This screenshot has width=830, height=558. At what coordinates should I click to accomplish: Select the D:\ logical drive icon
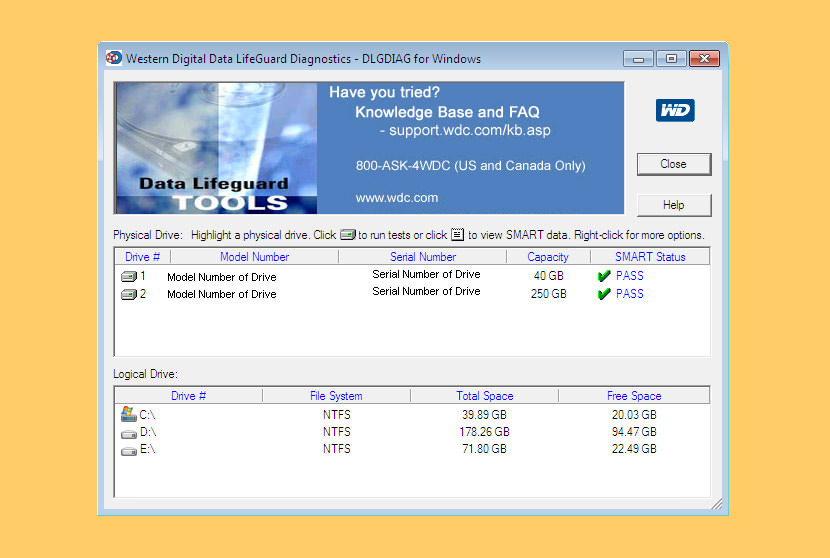click(129, 434)
